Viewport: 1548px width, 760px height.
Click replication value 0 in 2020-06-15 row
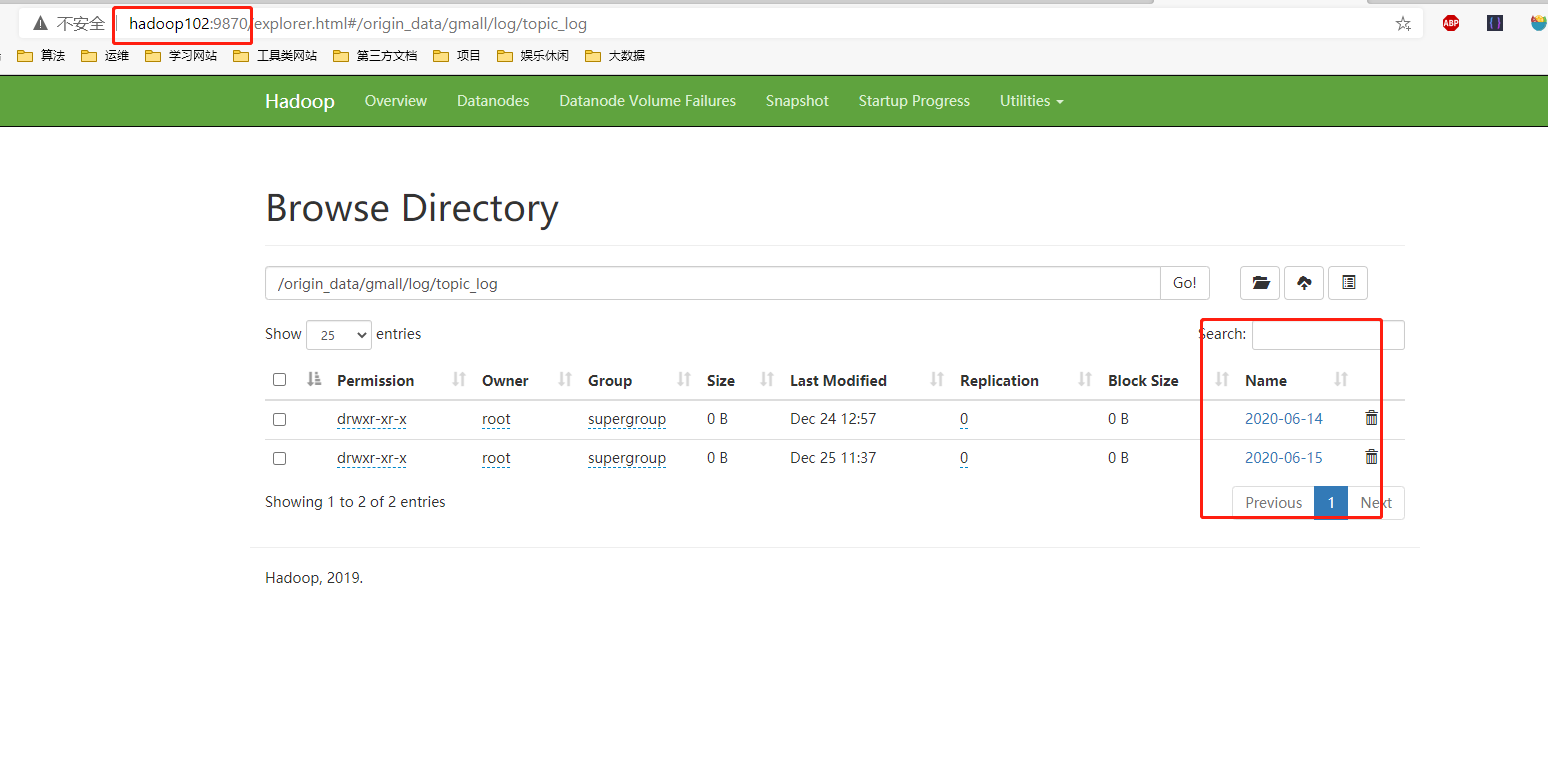click(x=964, y=458)
